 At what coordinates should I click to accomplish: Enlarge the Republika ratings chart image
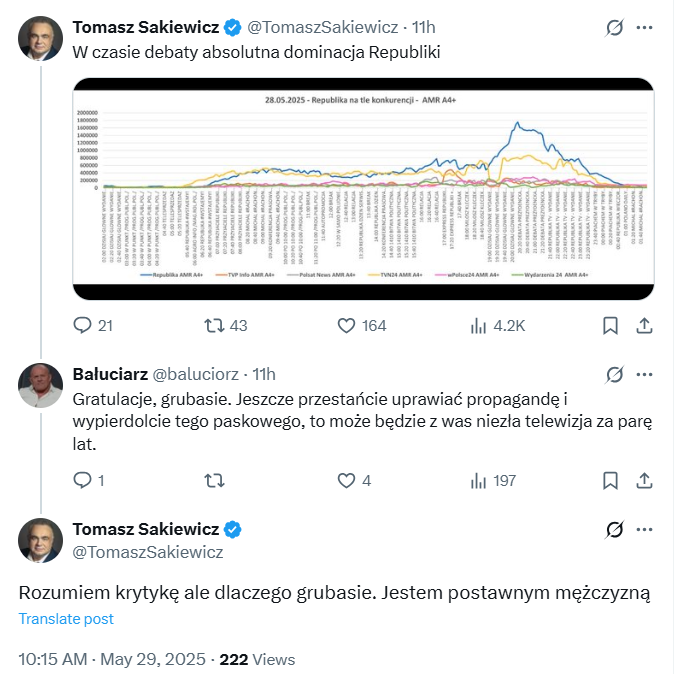363,188
